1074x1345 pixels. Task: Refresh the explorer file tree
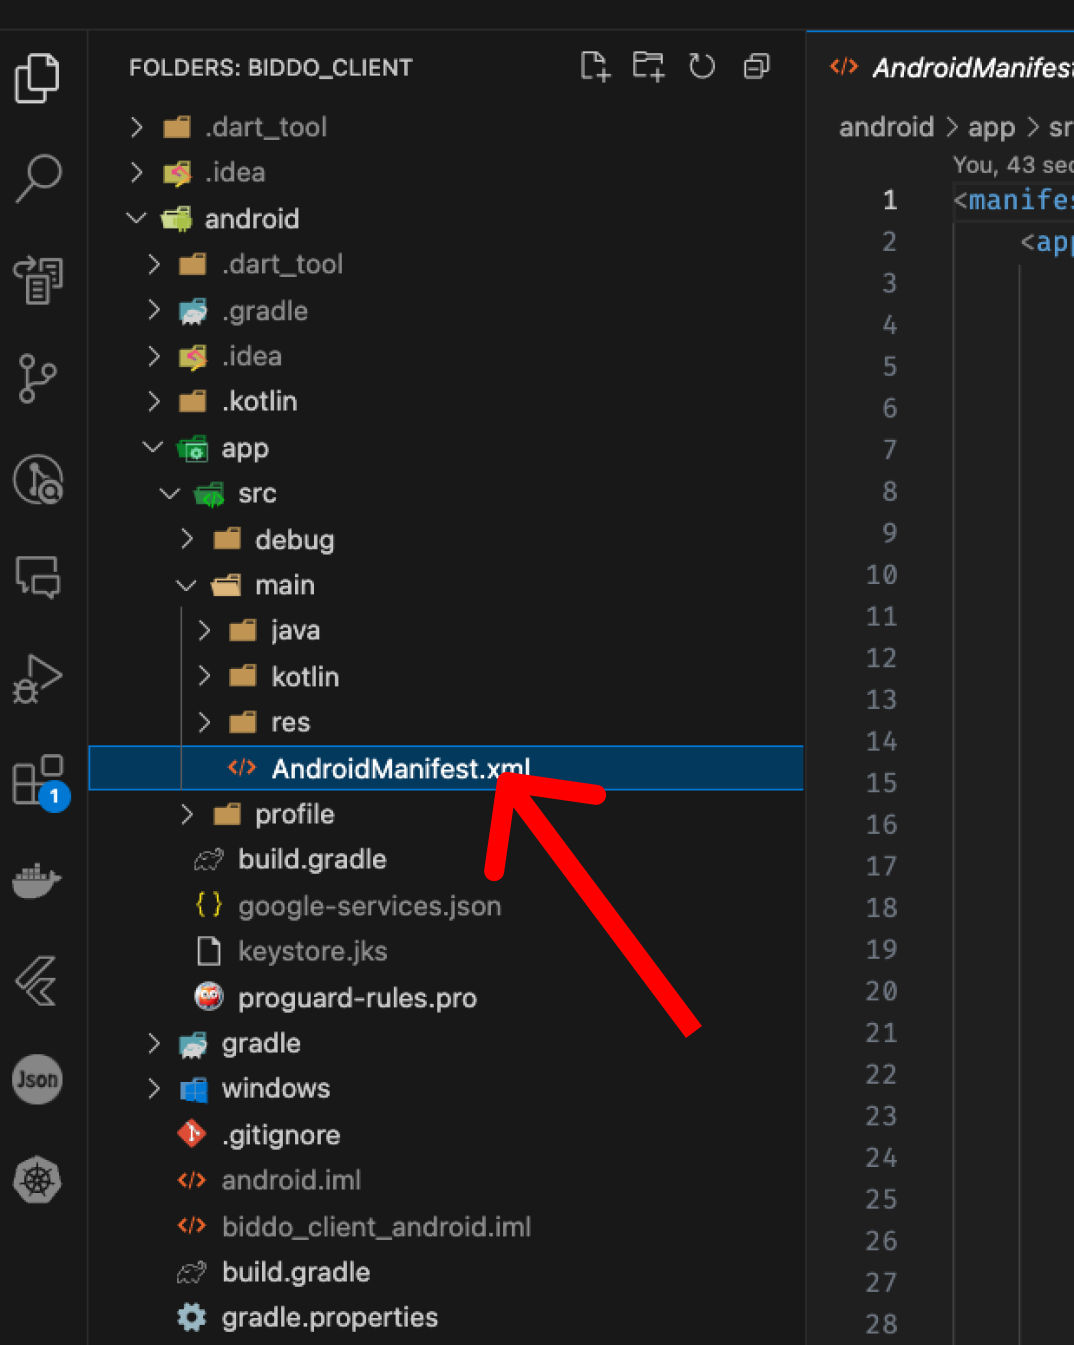pos(702,67)
